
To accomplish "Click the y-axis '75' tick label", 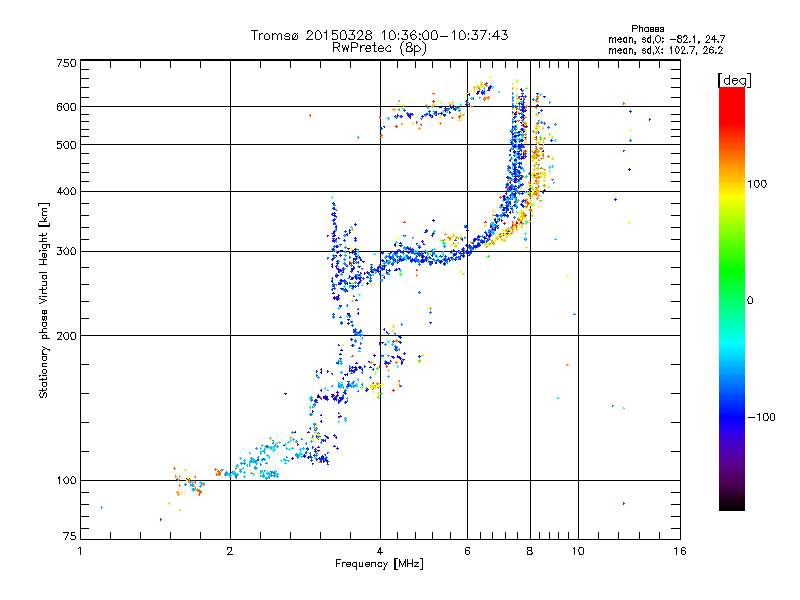I will pos(70,536).
